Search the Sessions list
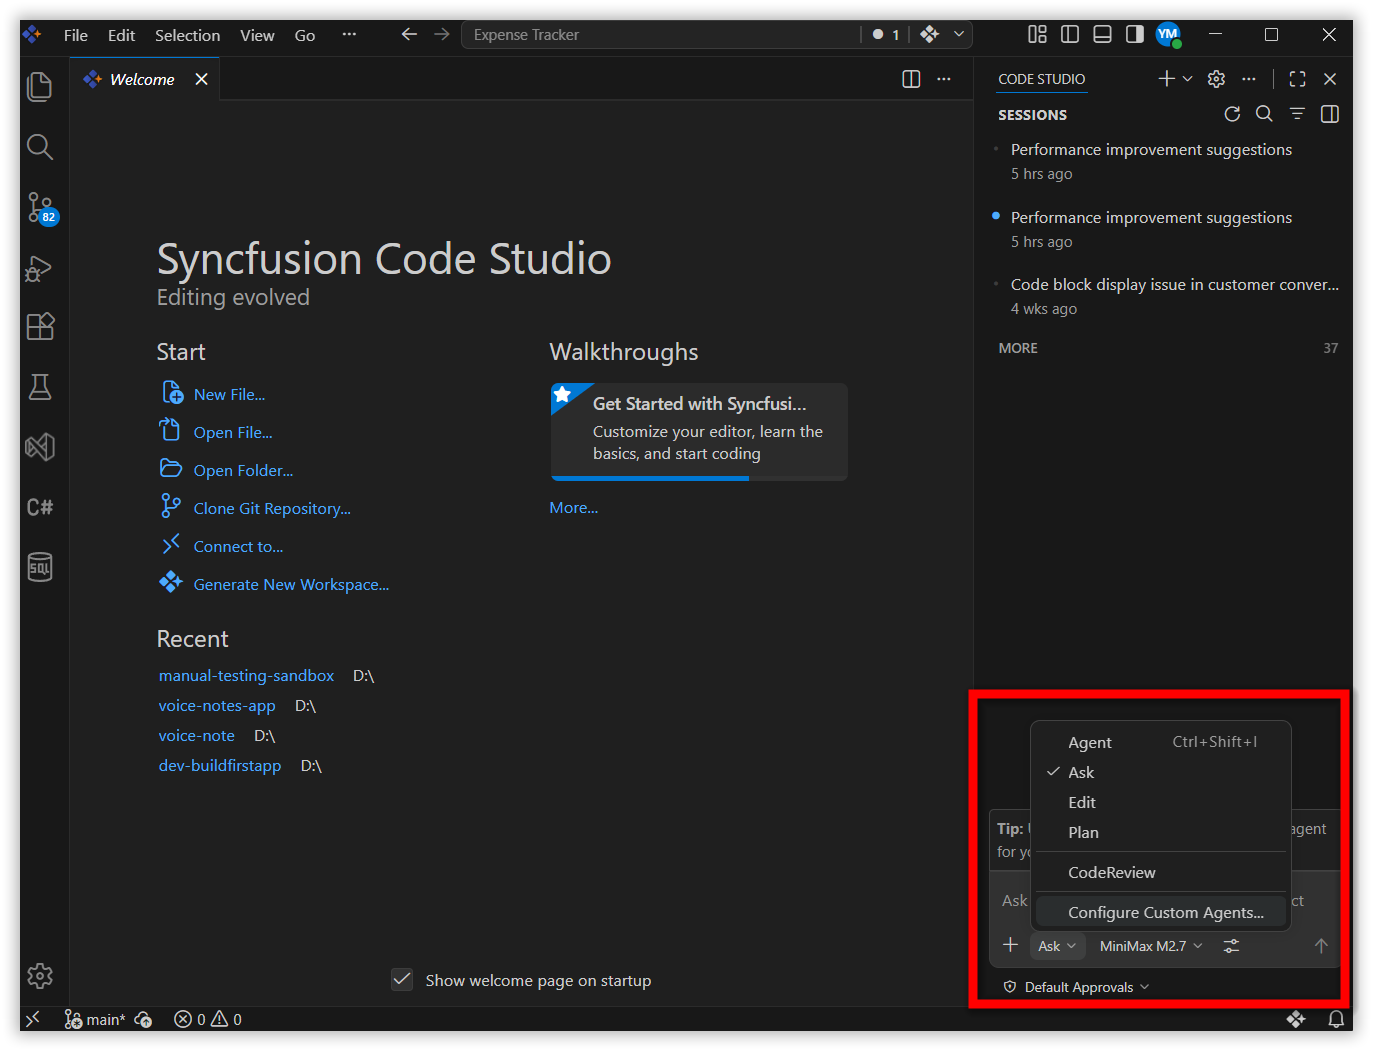Screen dimensions: 1373x1051 (1264, 114)
